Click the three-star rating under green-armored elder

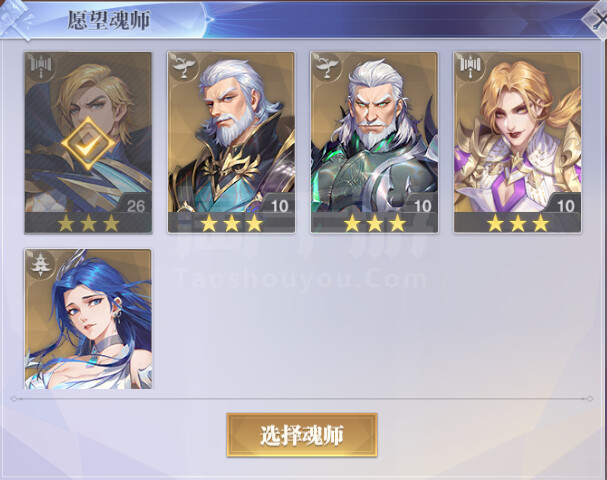point(375,223)
